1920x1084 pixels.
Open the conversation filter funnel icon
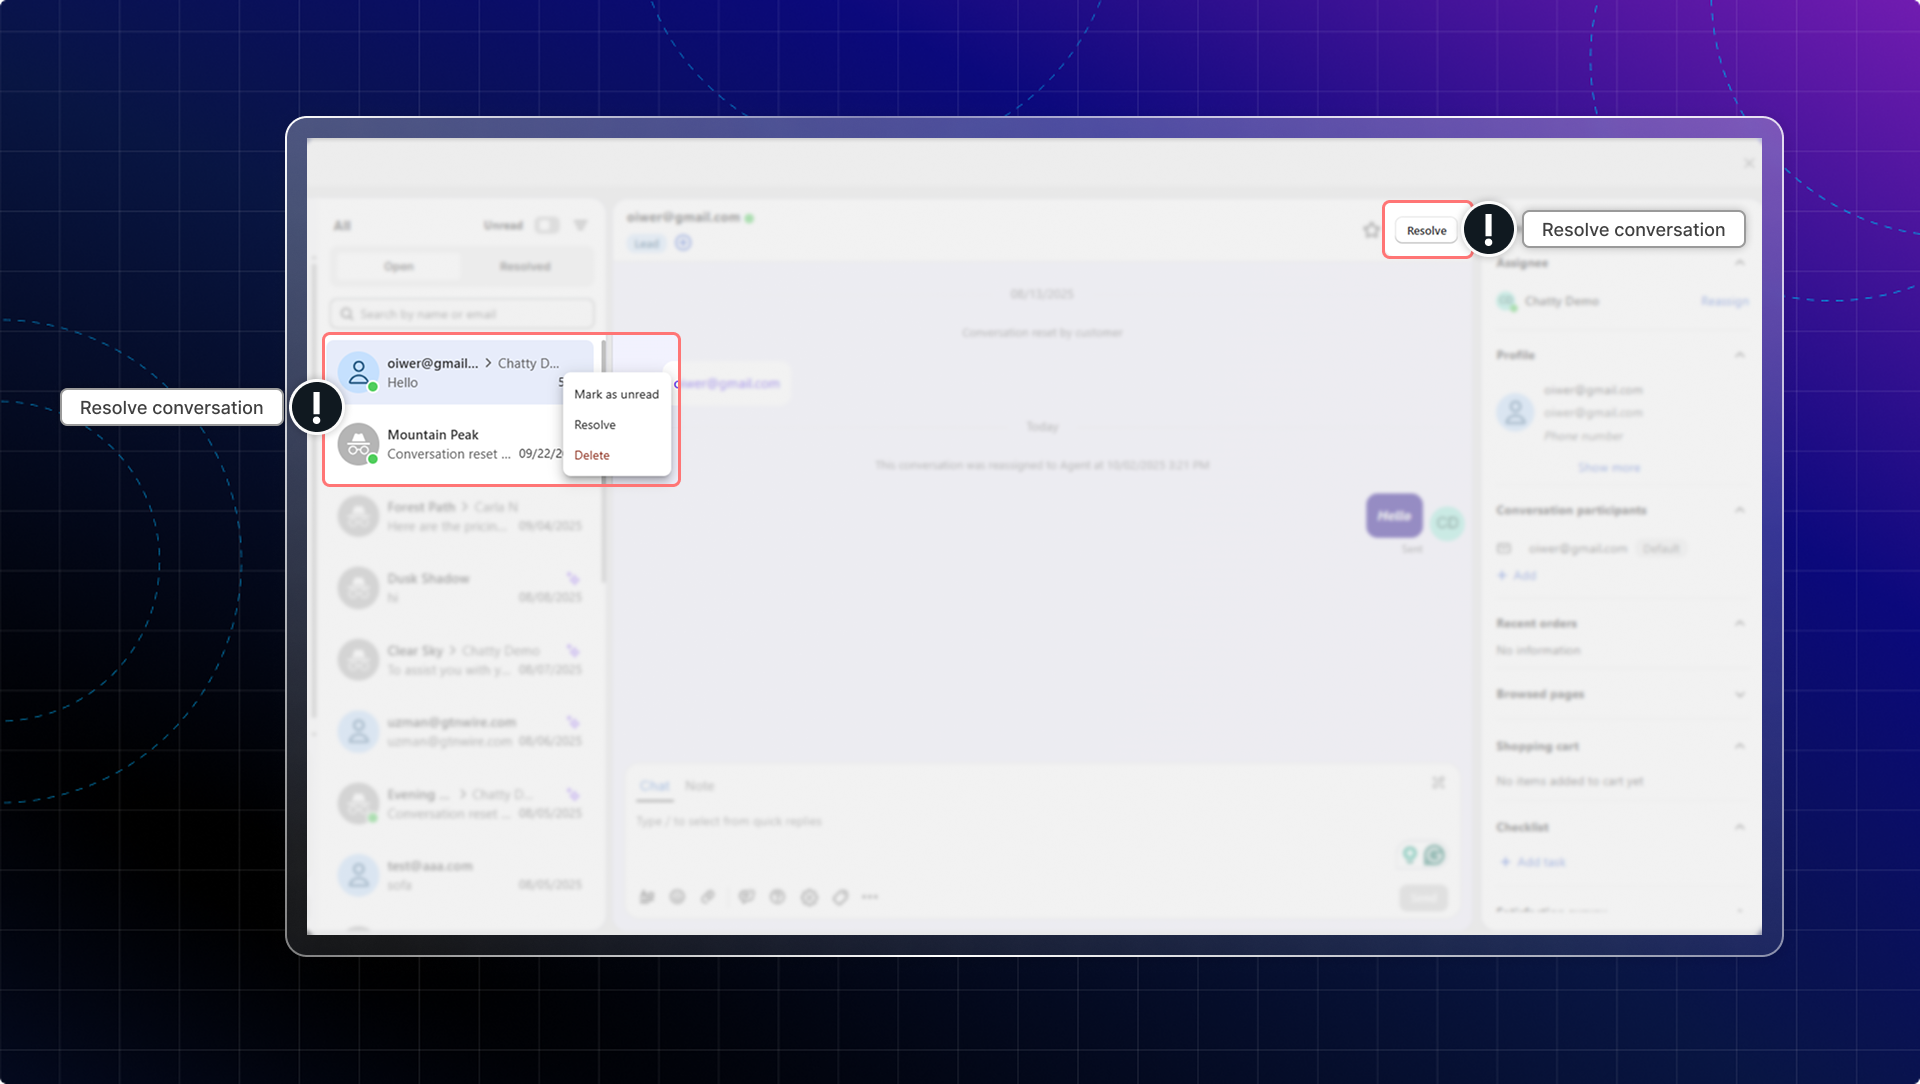tap(581, 226)
